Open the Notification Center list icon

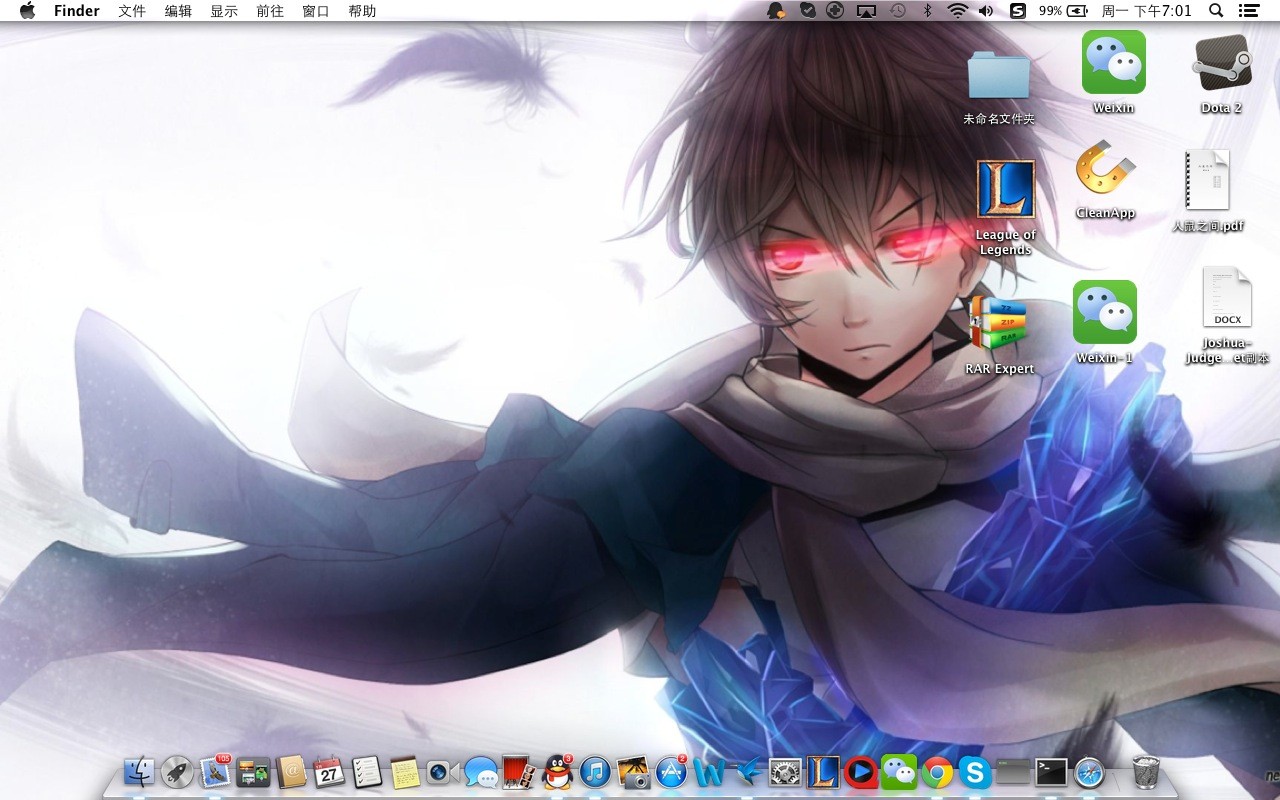click(x=1249, y=11)
